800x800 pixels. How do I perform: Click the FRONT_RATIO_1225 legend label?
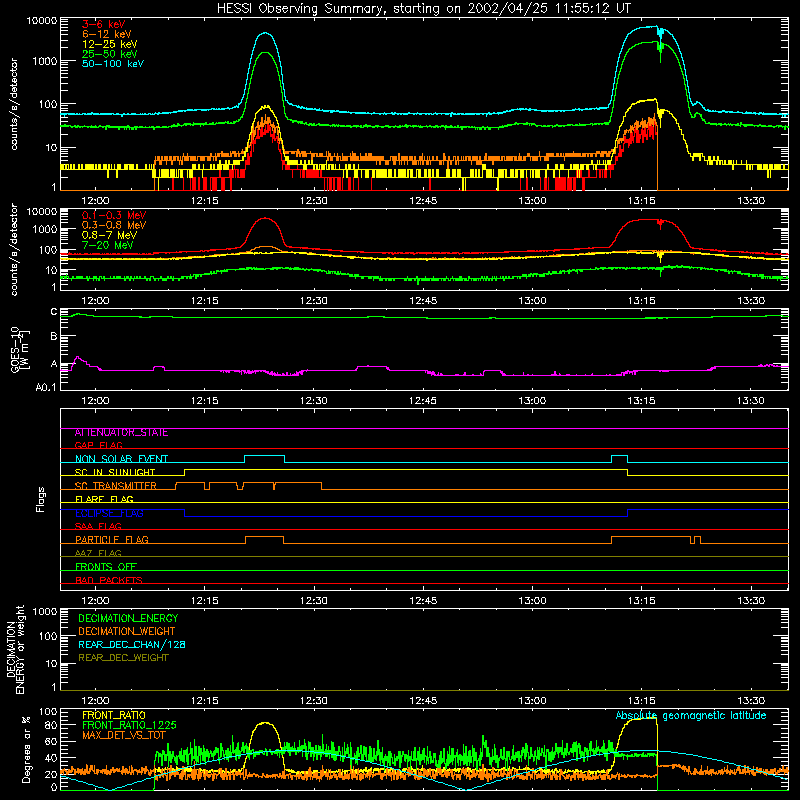coord(129,725)
